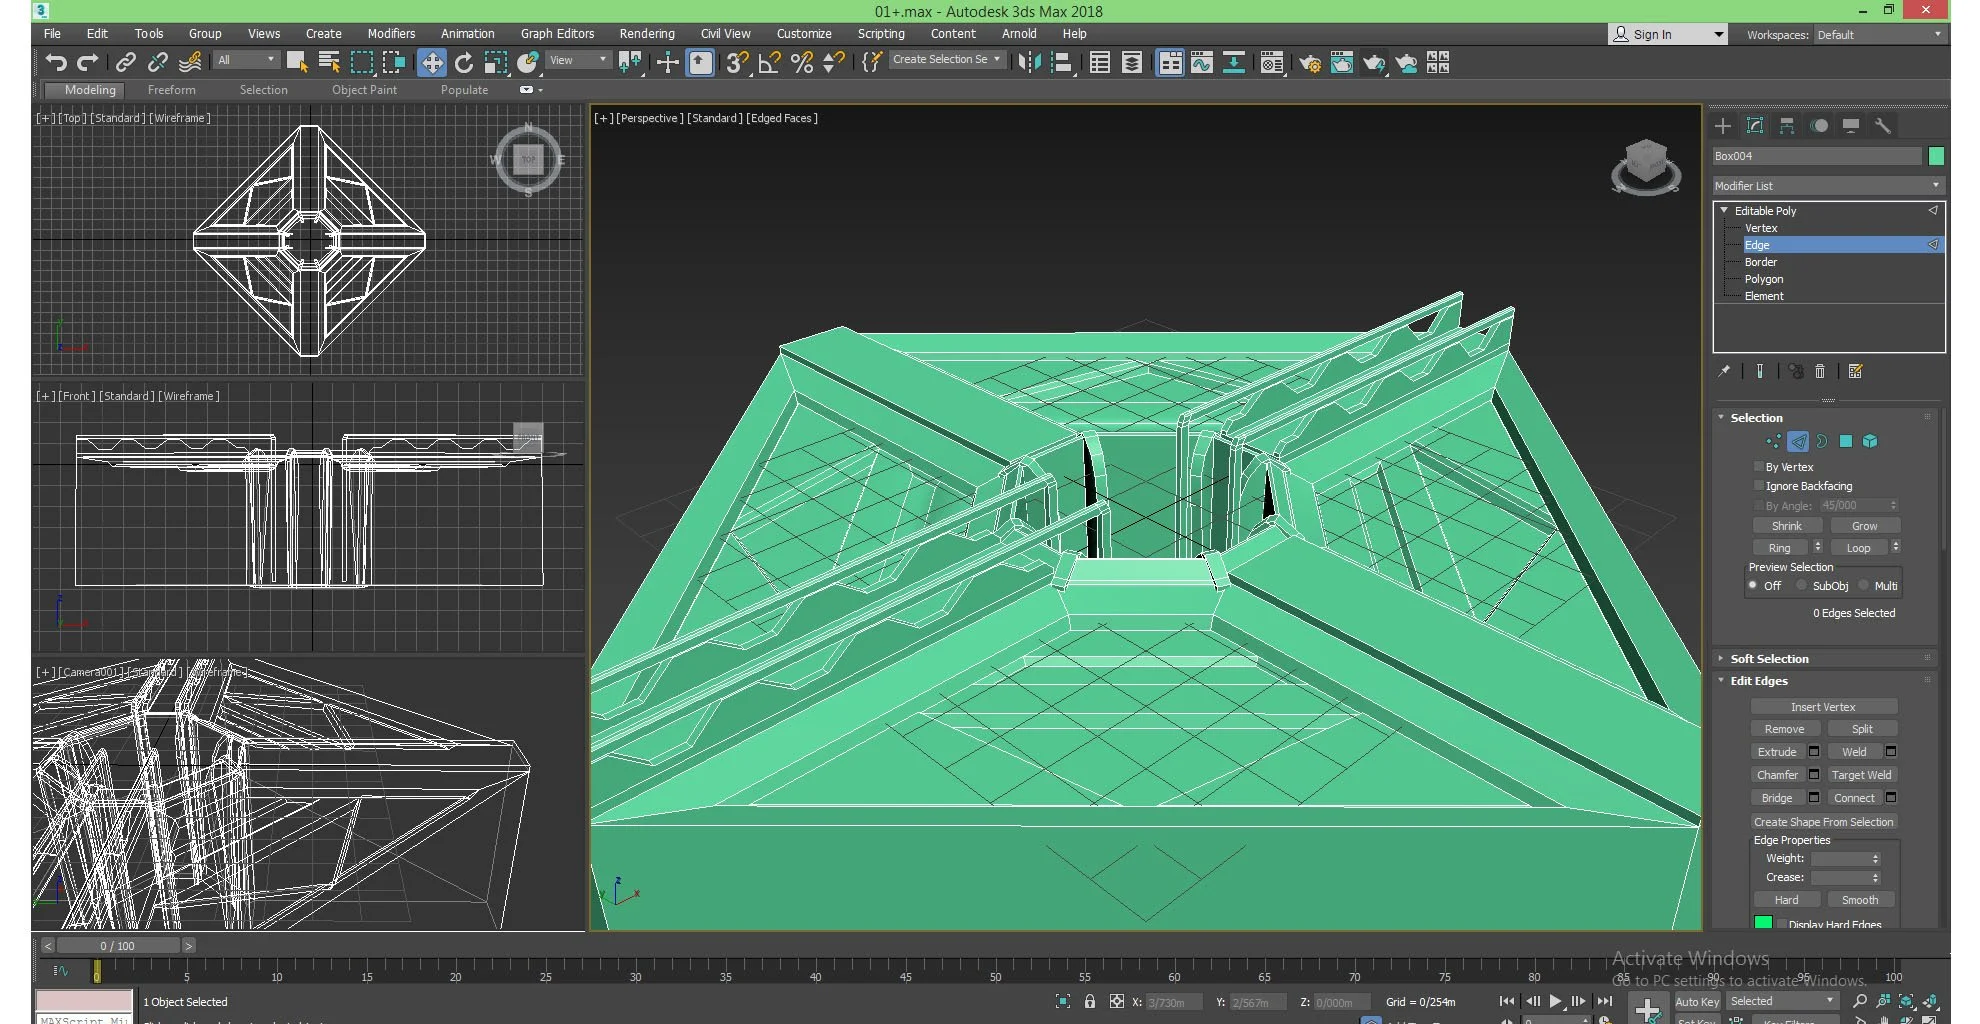This screenshot has height=1024, width=1980.
Task: Open the Utilities wrench panel
Action: pyautogui.click(x=1882, y=126)
